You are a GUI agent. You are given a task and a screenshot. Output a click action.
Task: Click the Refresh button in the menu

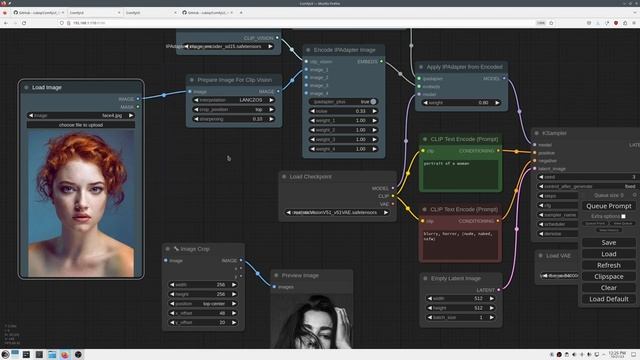pyautogui.click(x=609, y=265)
